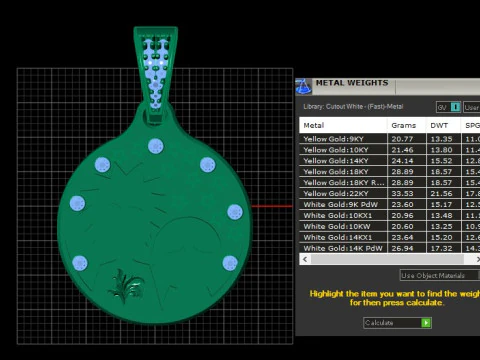Click the 17.32 DWT value
Screen dimensions: 480x360
click(441, 248)
